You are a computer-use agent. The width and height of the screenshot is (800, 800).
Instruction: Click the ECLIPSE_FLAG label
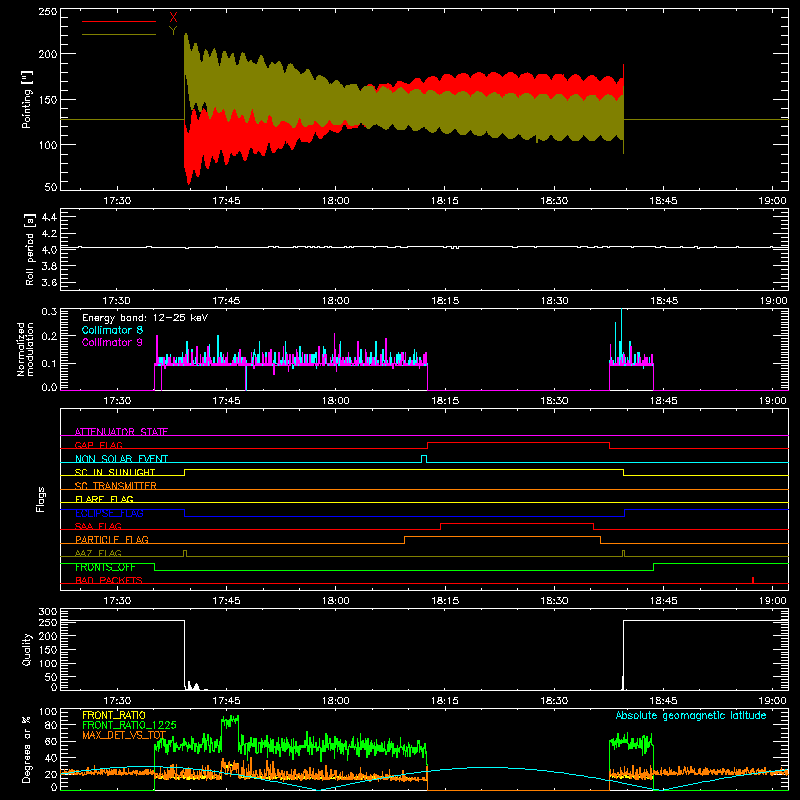pyautogui.click(x=109, y=513)
